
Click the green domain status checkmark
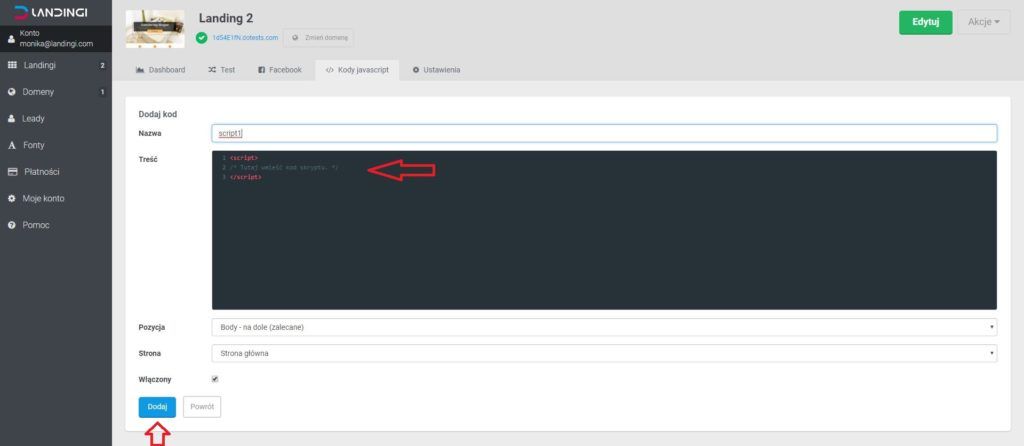[x=202, y=38]
